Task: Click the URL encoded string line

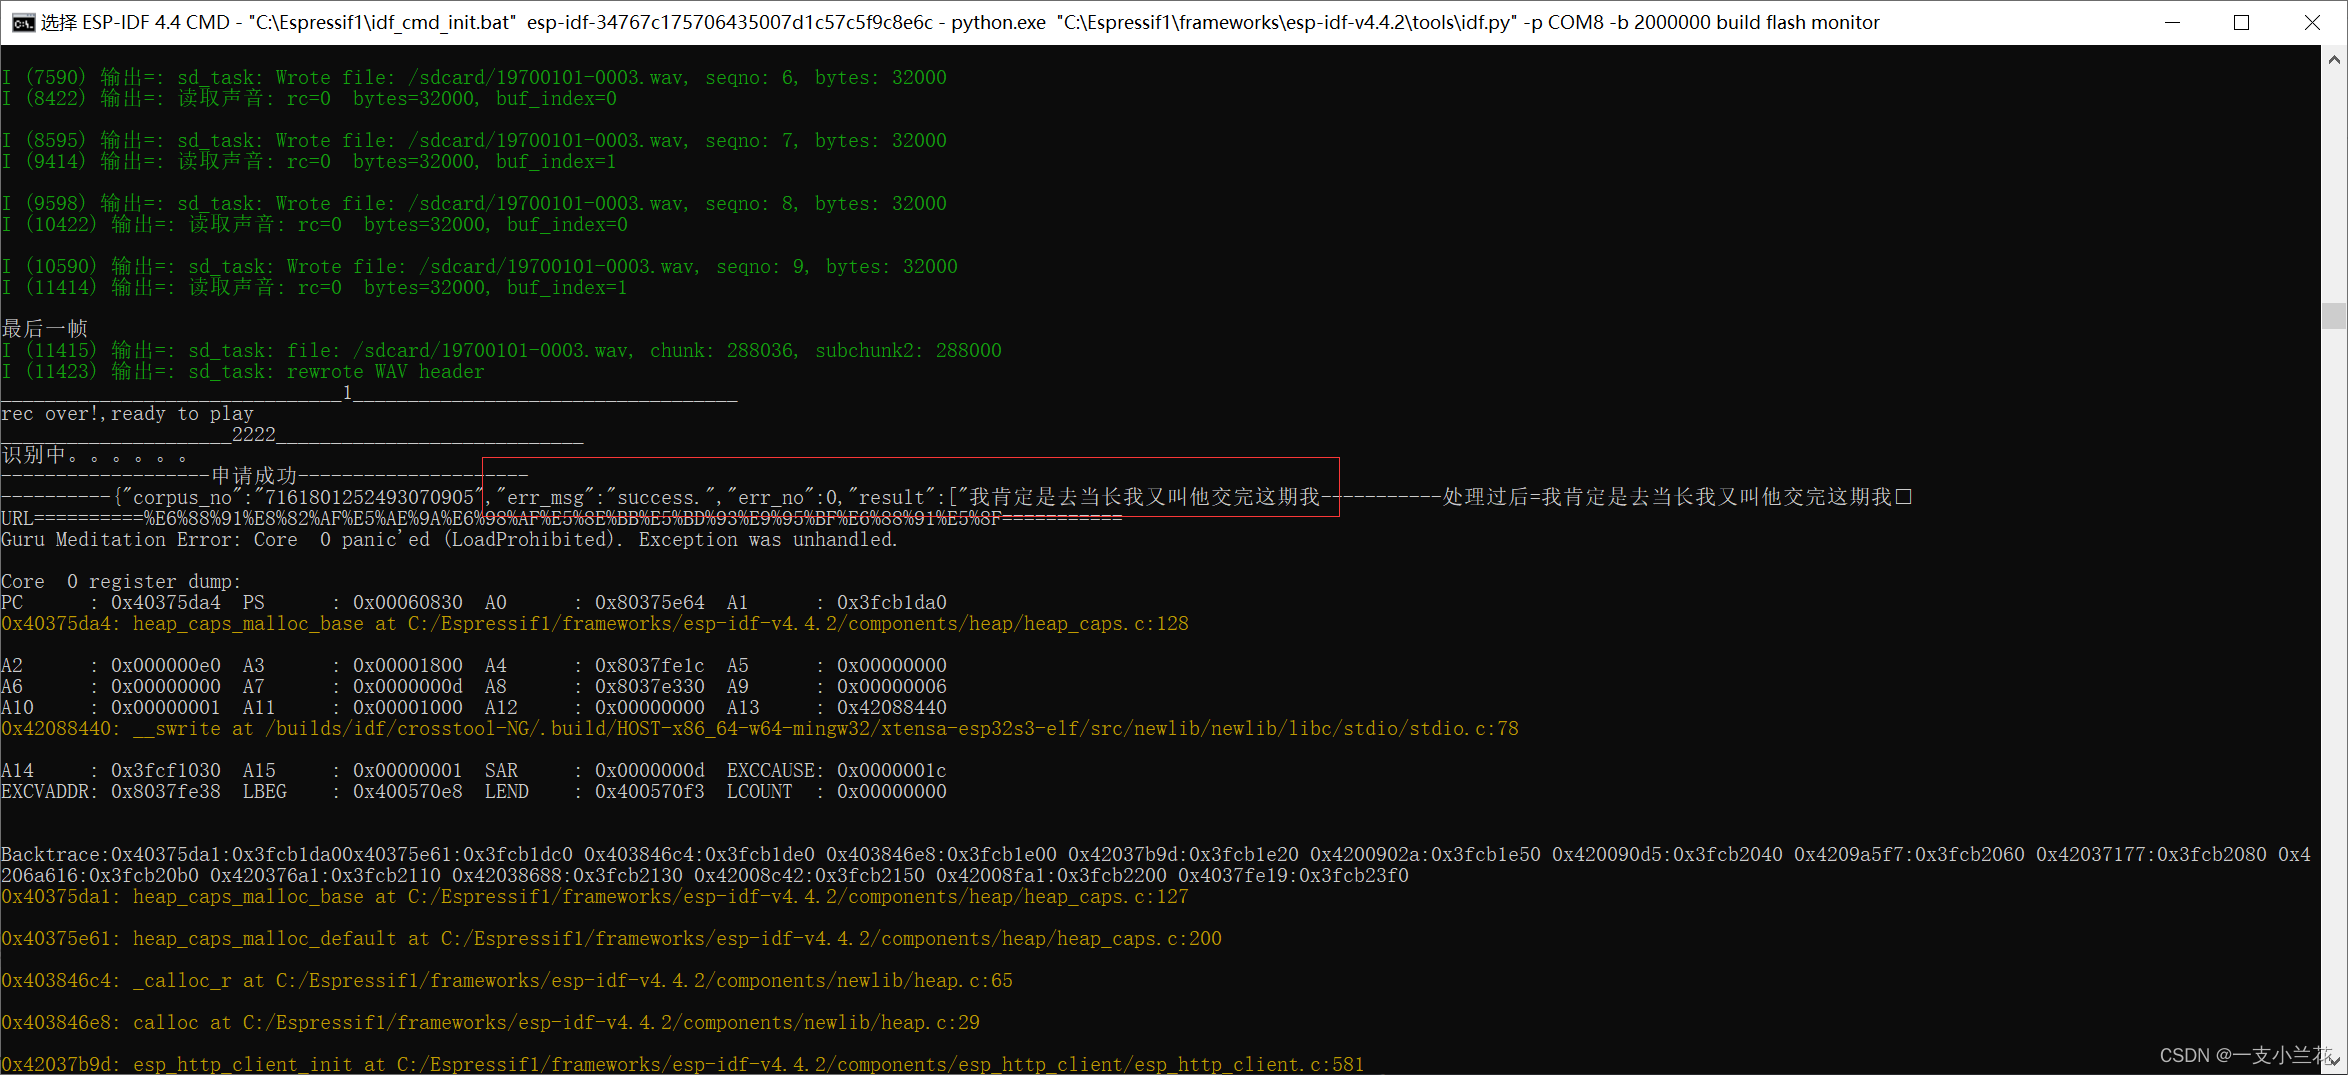Action: click(561, 518)
